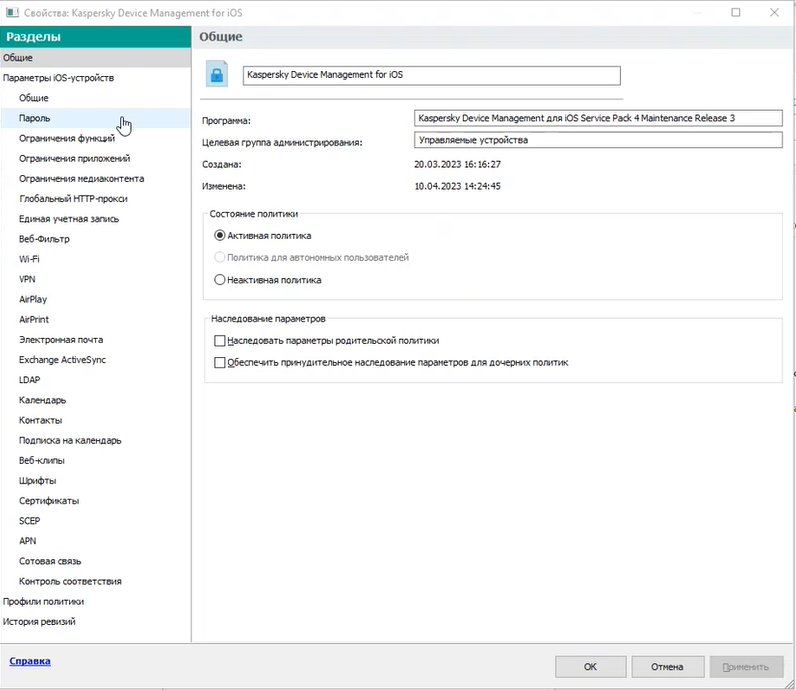Go to Сертификаты section
Image resolution: width=796 pixels, height=690 pixels.
pos(95,501)
